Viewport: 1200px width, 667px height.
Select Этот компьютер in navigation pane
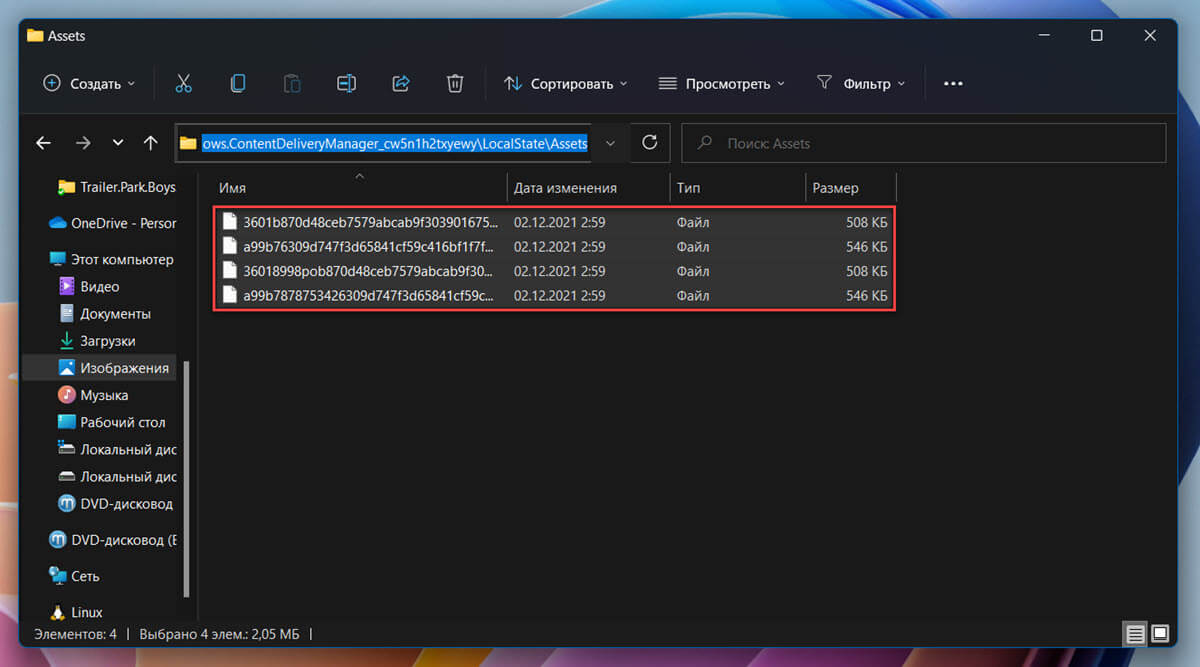(111, 259)
